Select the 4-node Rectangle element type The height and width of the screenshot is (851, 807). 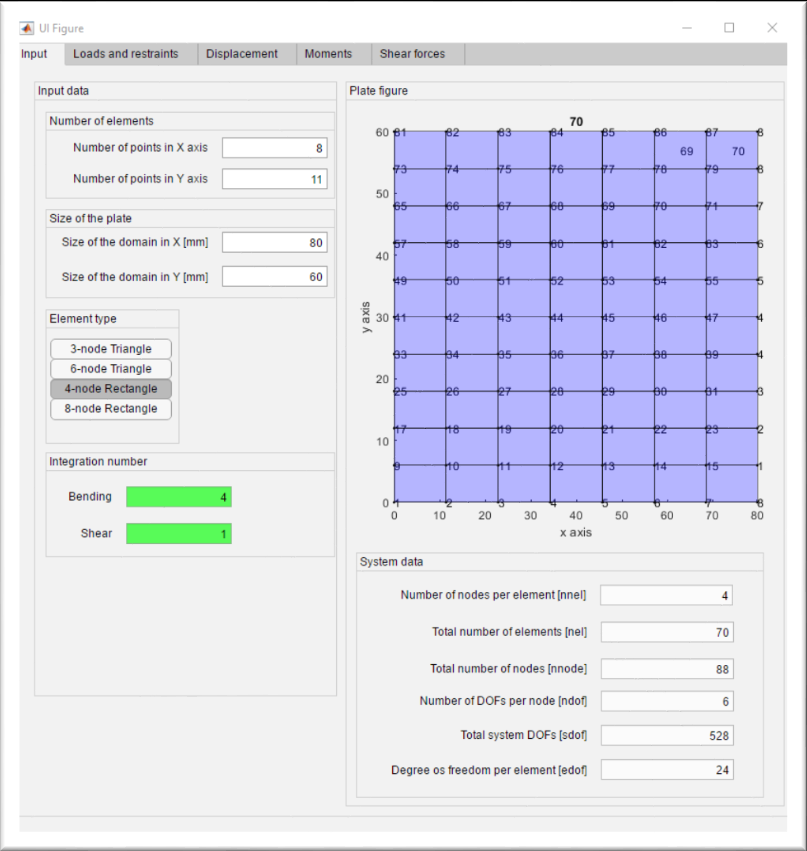point(110,388)
